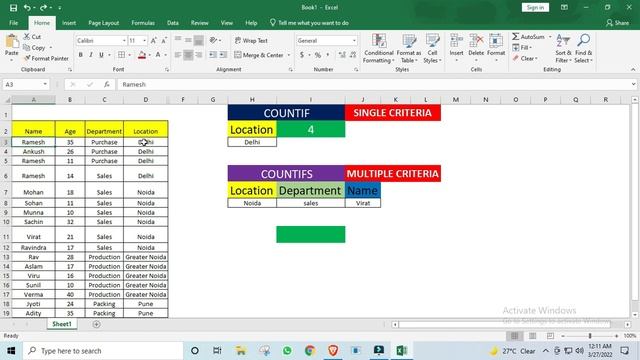640x360 pixels.
Task: Toggle middle vertical align
Action: point(188,40)
